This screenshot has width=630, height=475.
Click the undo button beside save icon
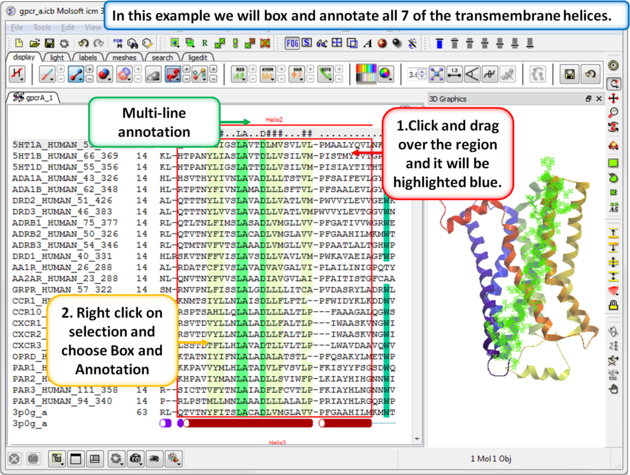point(591,75)
